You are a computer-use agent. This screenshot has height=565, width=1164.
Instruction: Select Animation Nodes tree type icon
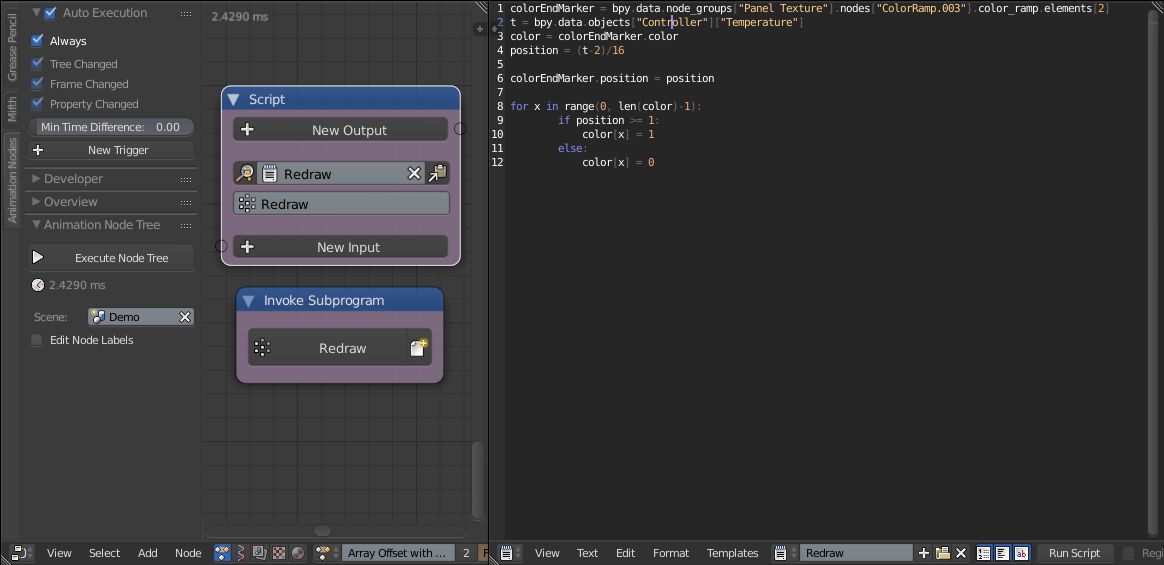[222, 552]
